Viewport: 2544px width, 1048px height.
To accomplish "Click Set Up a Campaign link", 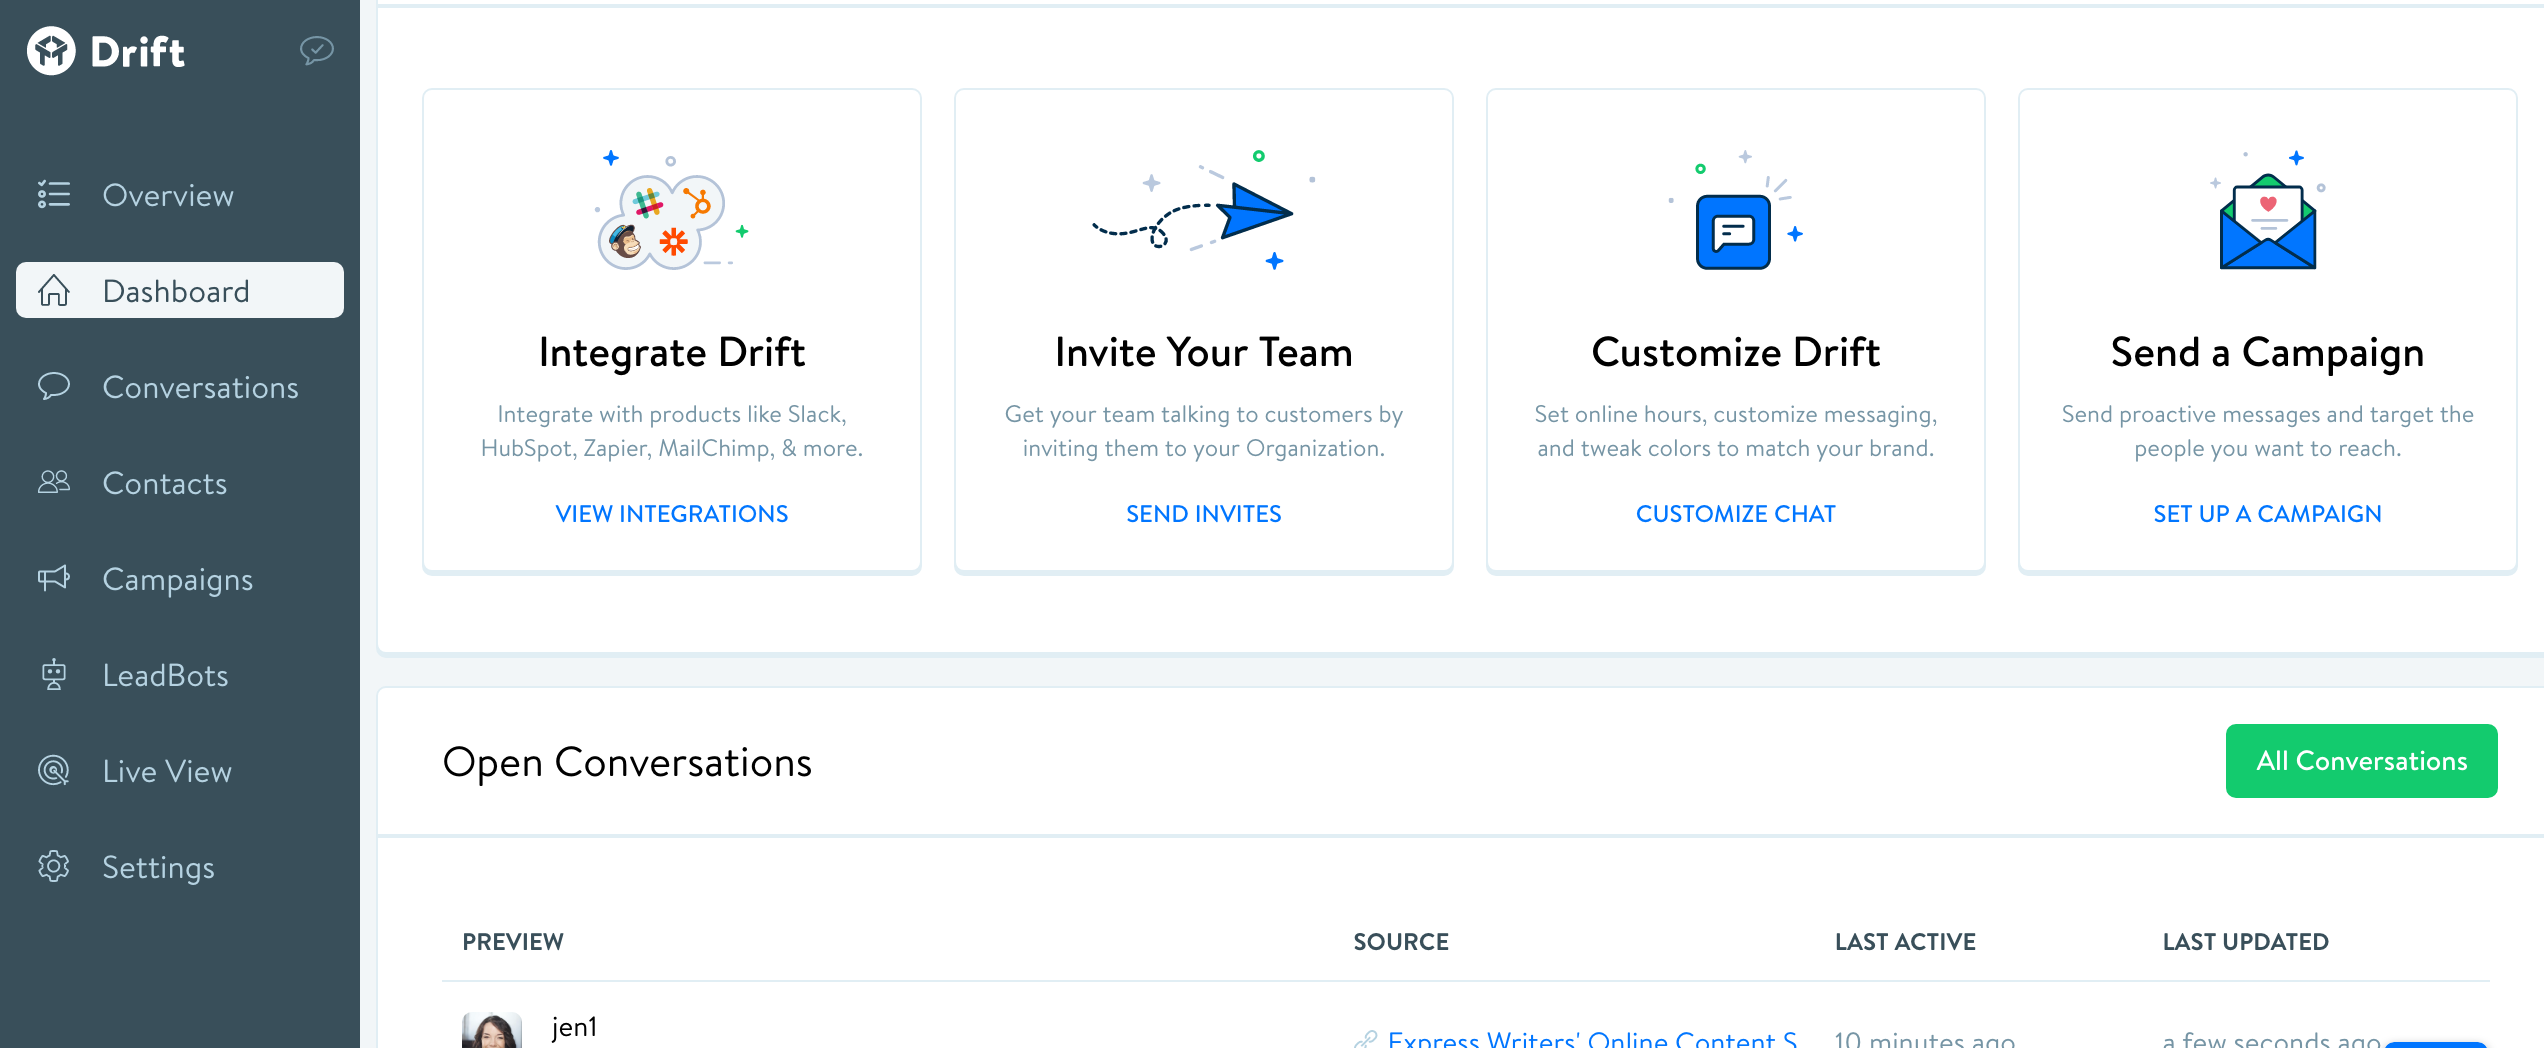I will coord(2267,514).
